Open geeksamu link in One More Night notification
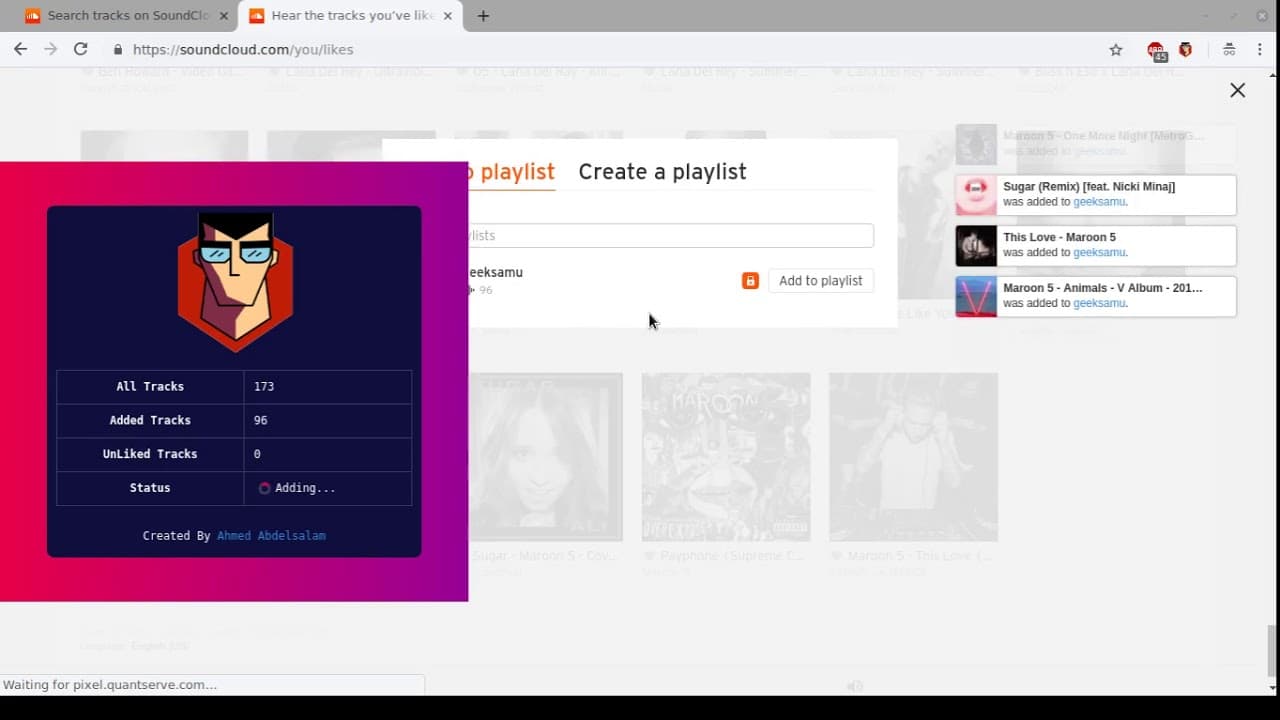Viewport: 1280px width, 720px height. click(x=1098, y=152)
